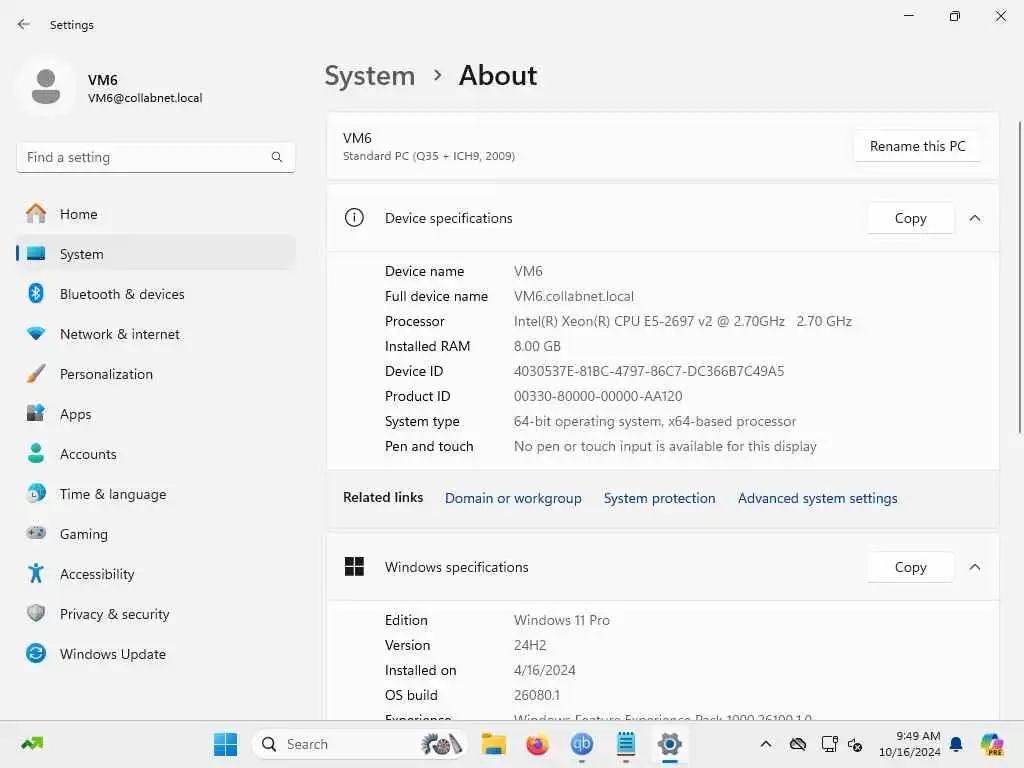This screenshot has height=768, width=1024.
Task: Open the notification bell icon
Action: pyautogui.click(x=956, y=744)
